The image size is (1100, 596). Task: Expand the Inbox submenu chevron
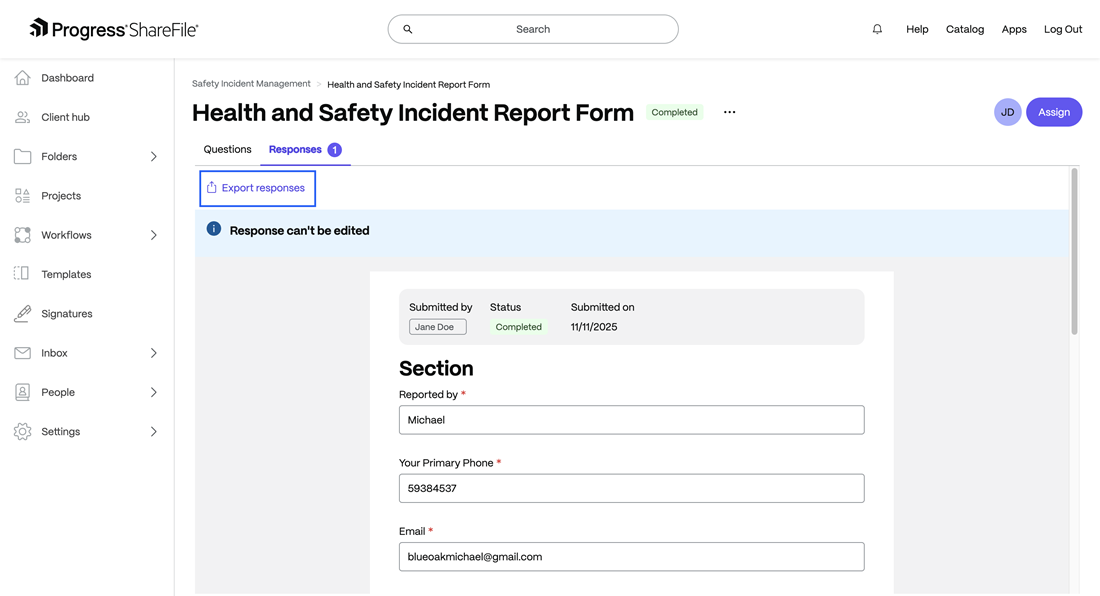pyautogui.click(x=153, y=353)
